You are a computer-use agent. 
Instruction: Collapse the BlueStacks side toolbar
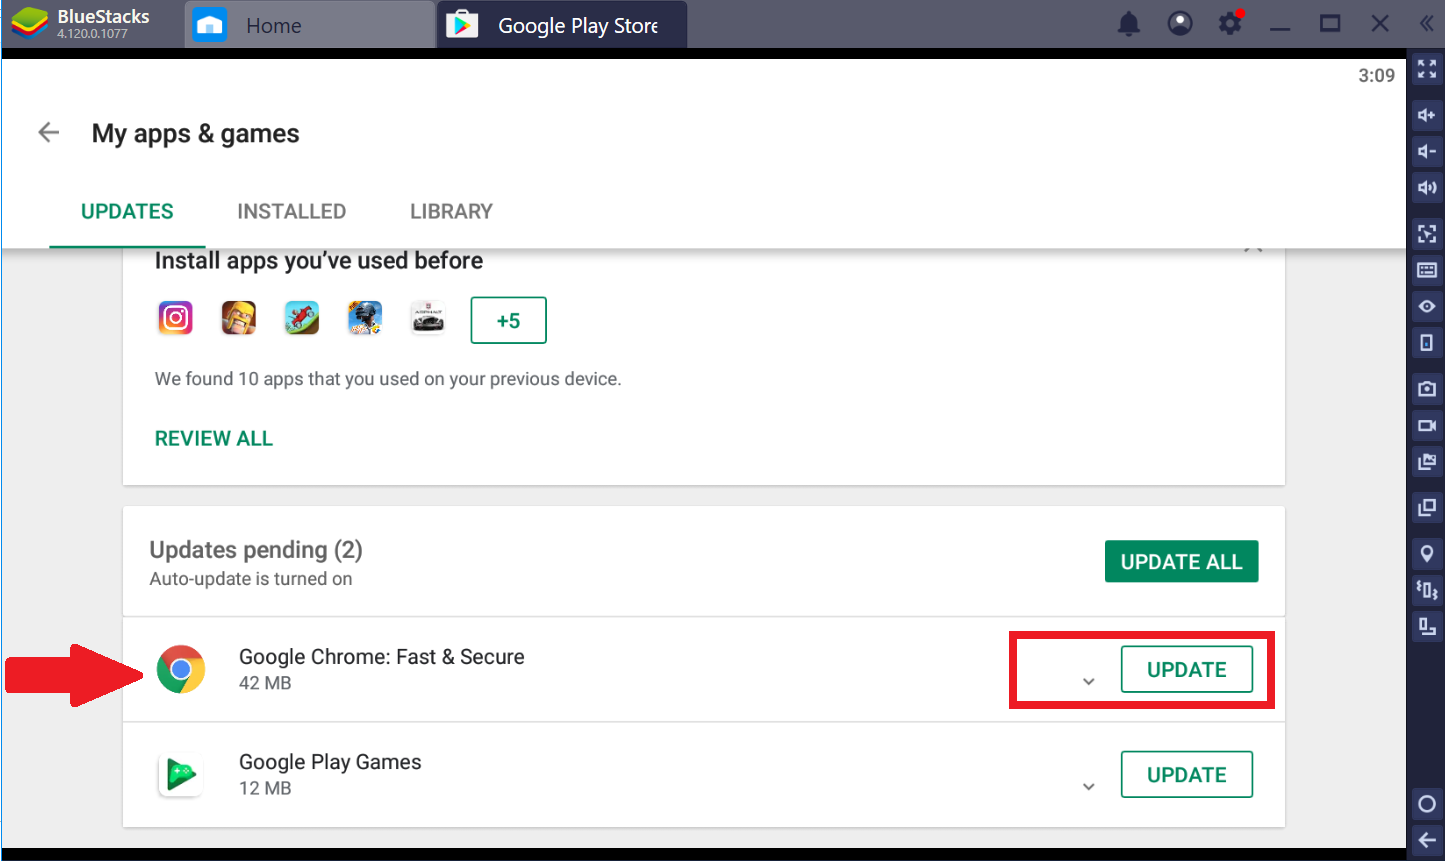(1426, 24)
